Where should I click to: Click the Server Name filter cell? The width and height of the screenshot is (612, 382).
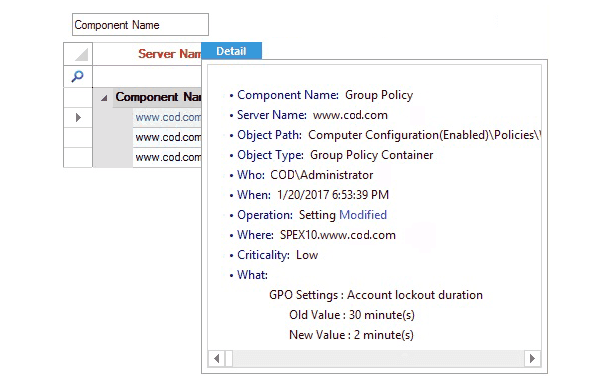click(147, 76)
